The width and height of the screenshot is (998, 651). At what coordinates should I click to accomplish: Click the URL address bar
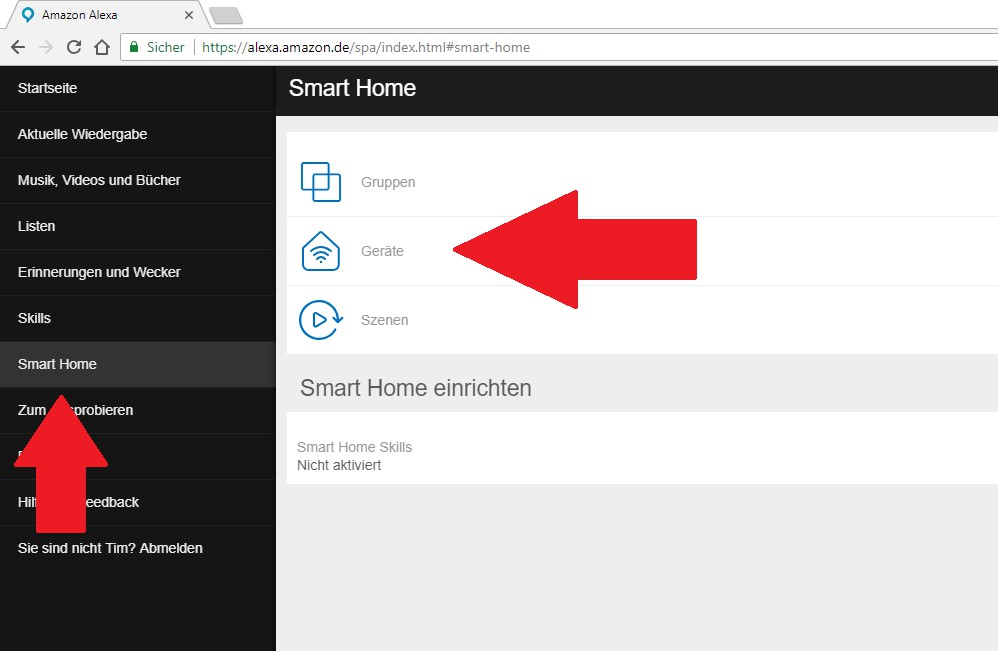(x=600, y=47)
